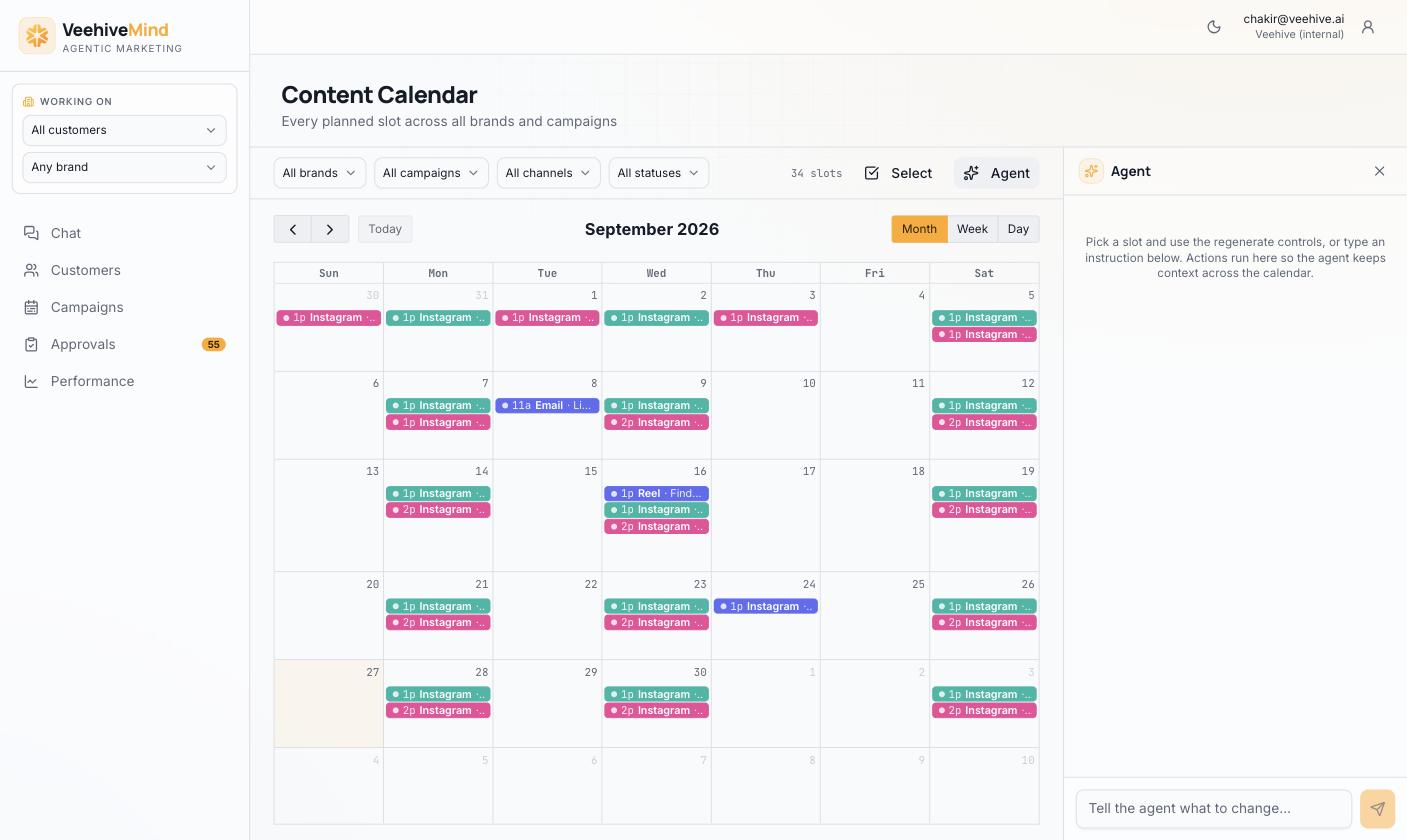
Task: Open the 1p Instagram slot on the 24th
Action: point(765,606)
